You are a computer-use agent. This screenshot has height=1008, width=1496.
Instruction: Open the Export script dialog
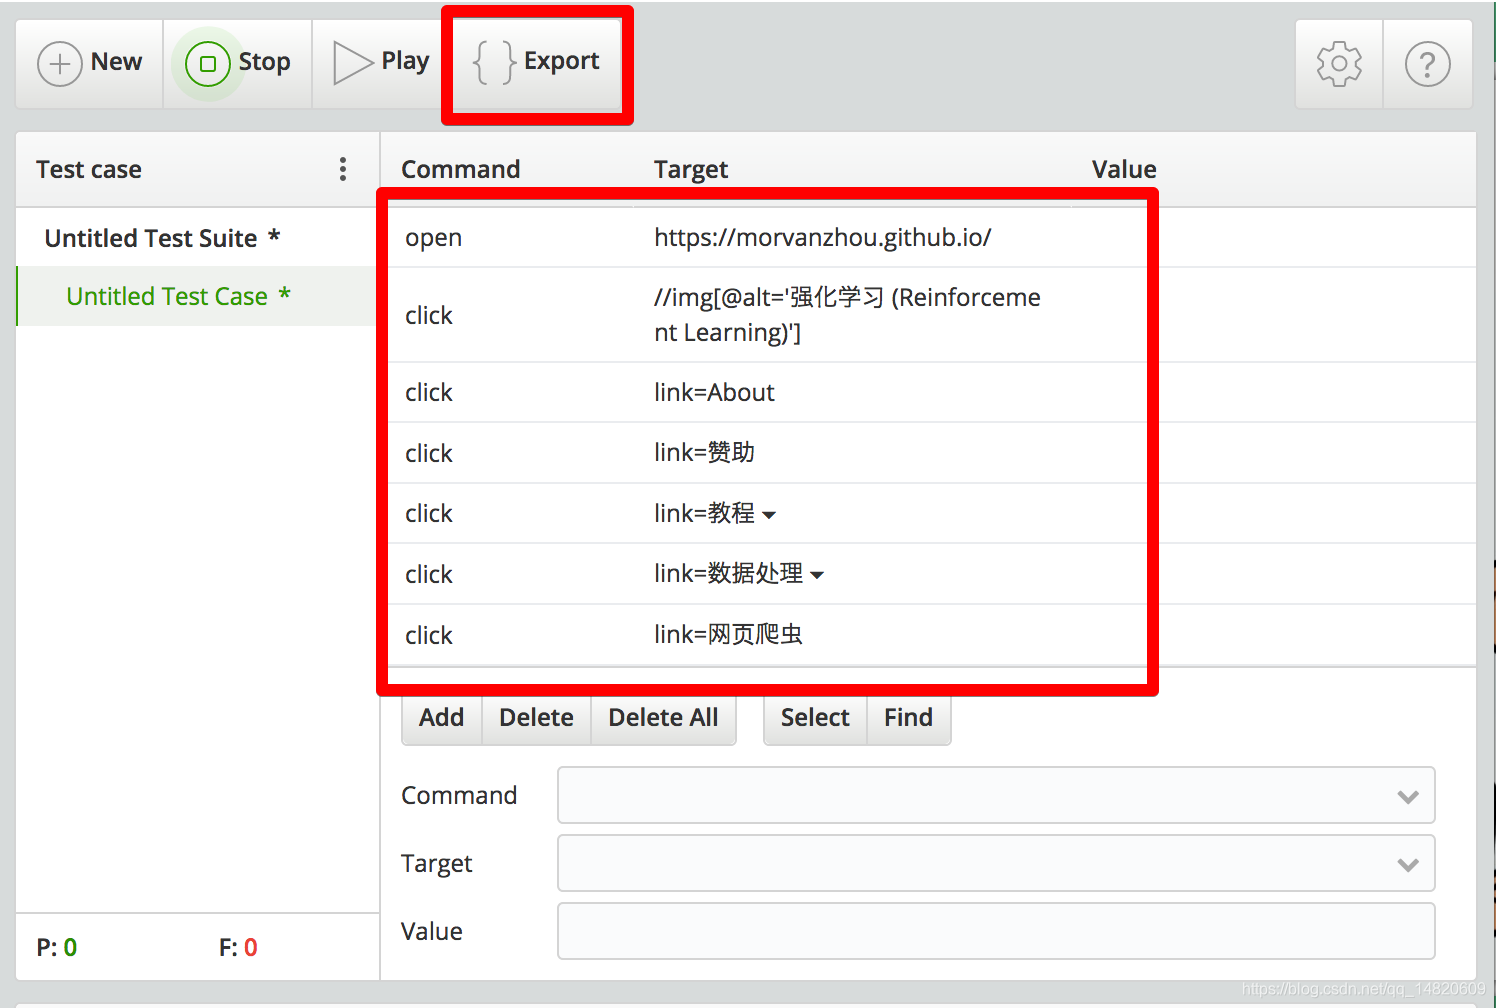click(537, 63)
